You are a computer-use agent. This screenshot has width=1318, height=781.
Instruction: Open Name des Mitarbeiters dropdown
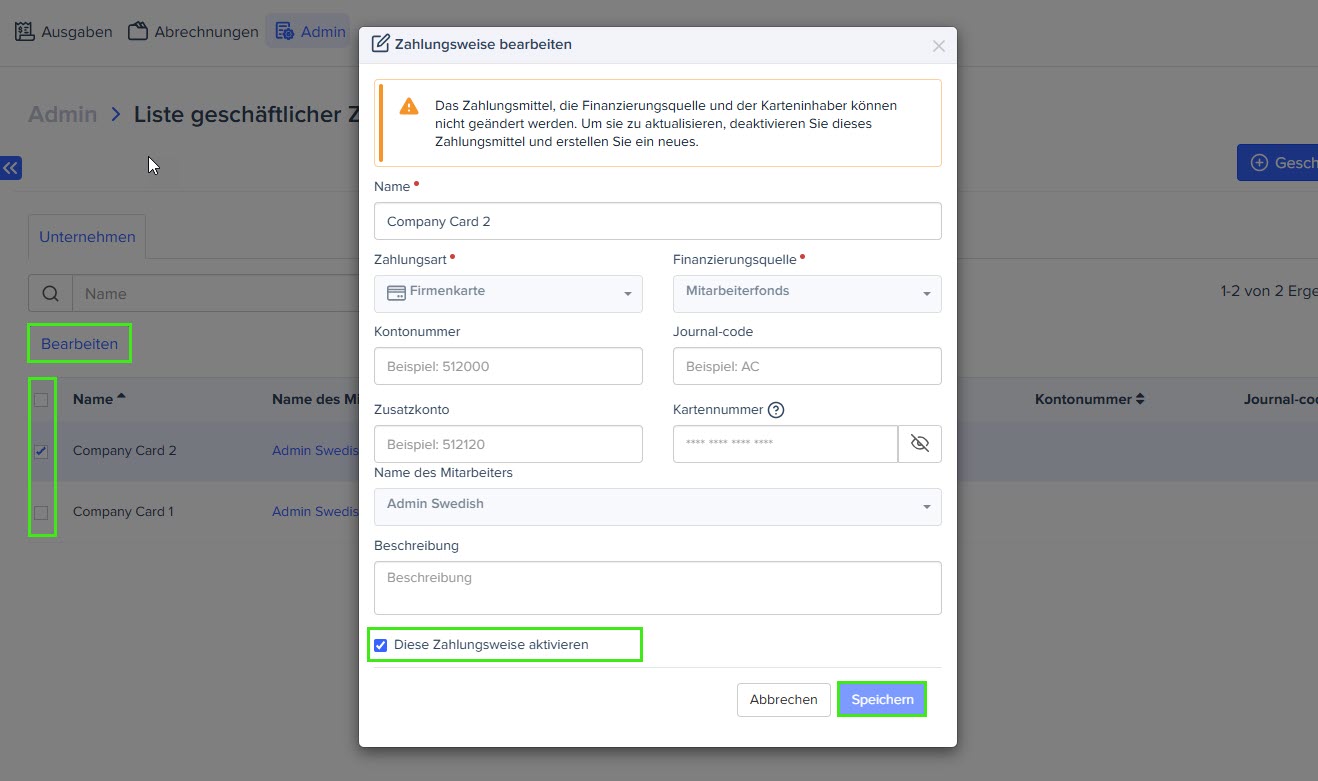[x=657, y=506]
